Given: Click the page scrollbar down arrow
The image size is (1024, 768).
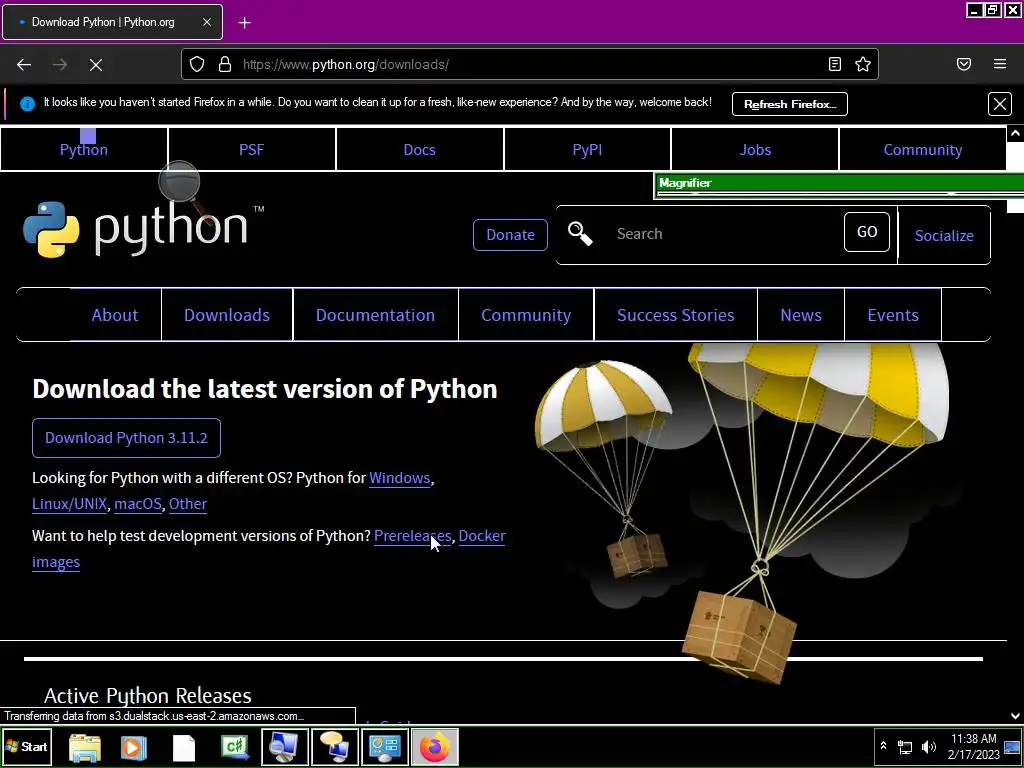Looking at the screenshot, I should [x=1015, y=716].
